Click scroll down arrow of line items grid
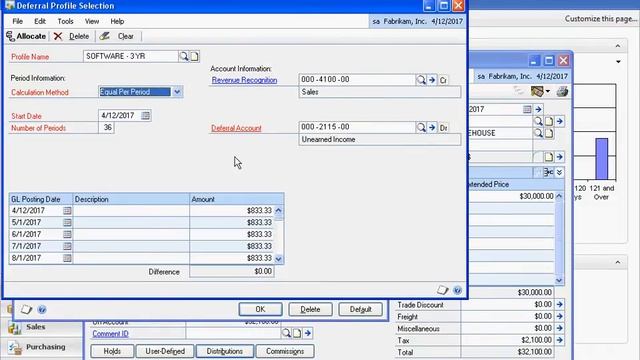Viewport: 640px width, 360px height. pyautogui.click(x=559, y=280)
